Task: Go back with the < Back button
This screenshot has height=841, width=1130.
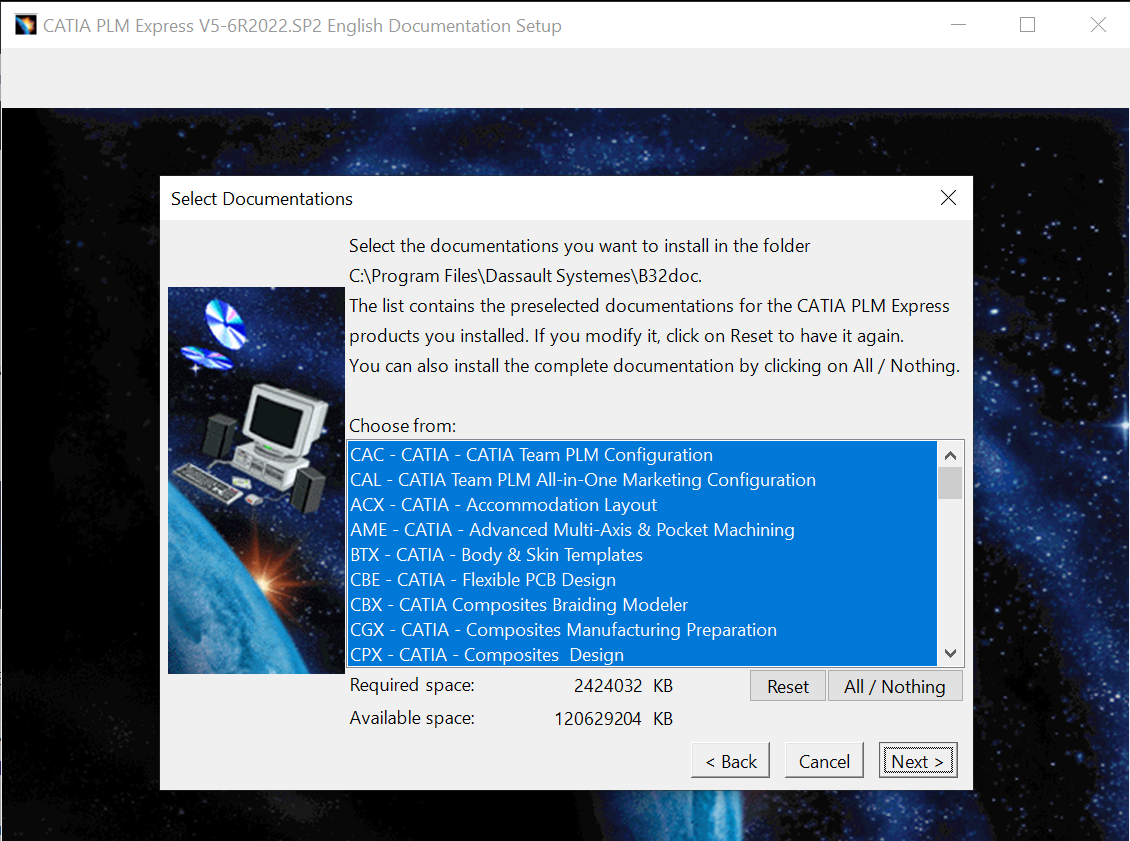Action: [730, 760]
